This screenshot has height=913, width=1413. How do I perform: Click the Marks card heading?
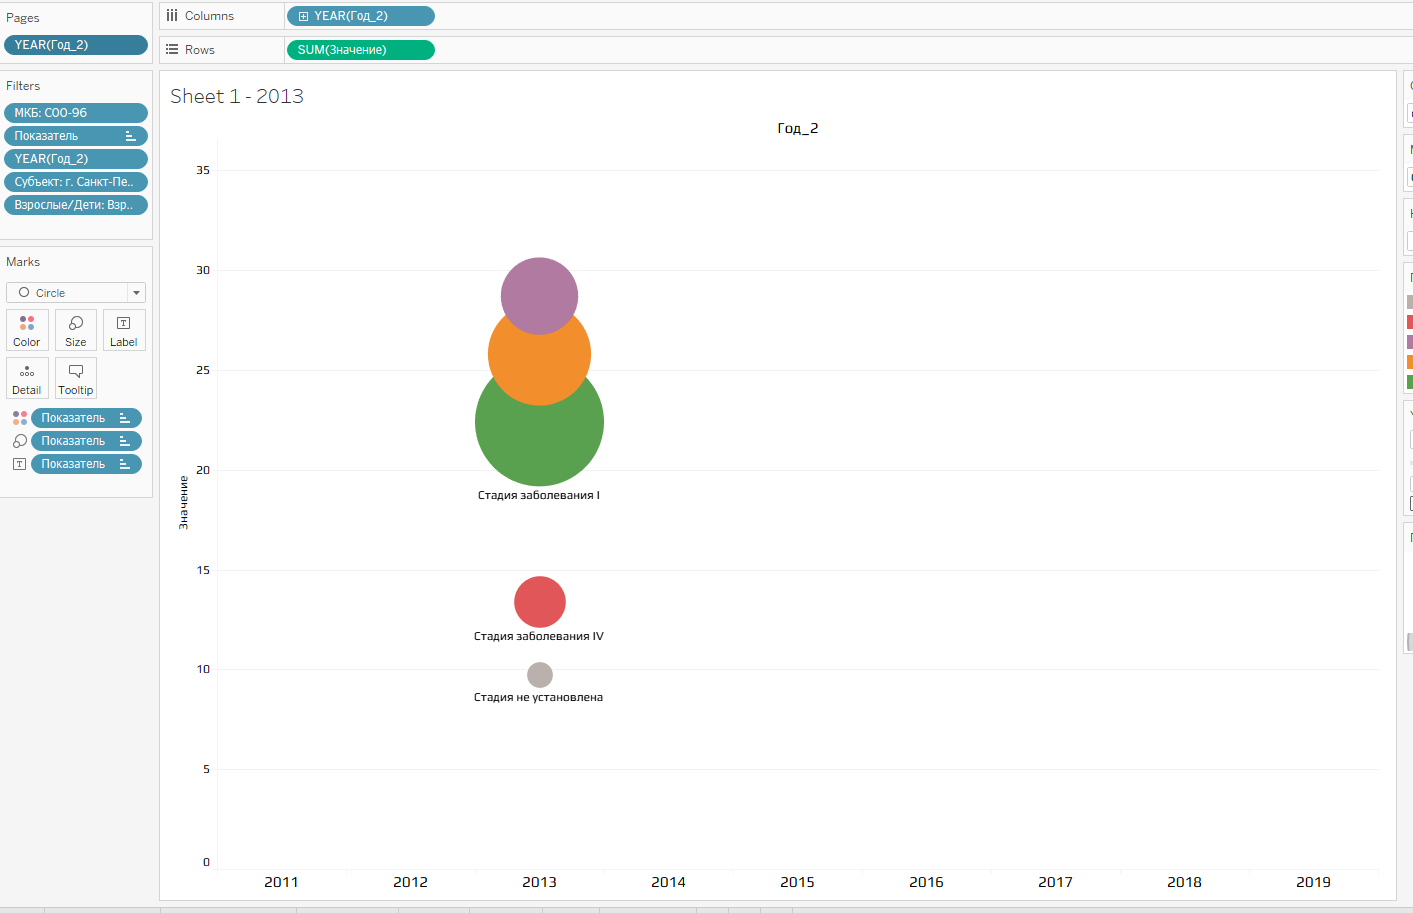click(x=23, y=262)
